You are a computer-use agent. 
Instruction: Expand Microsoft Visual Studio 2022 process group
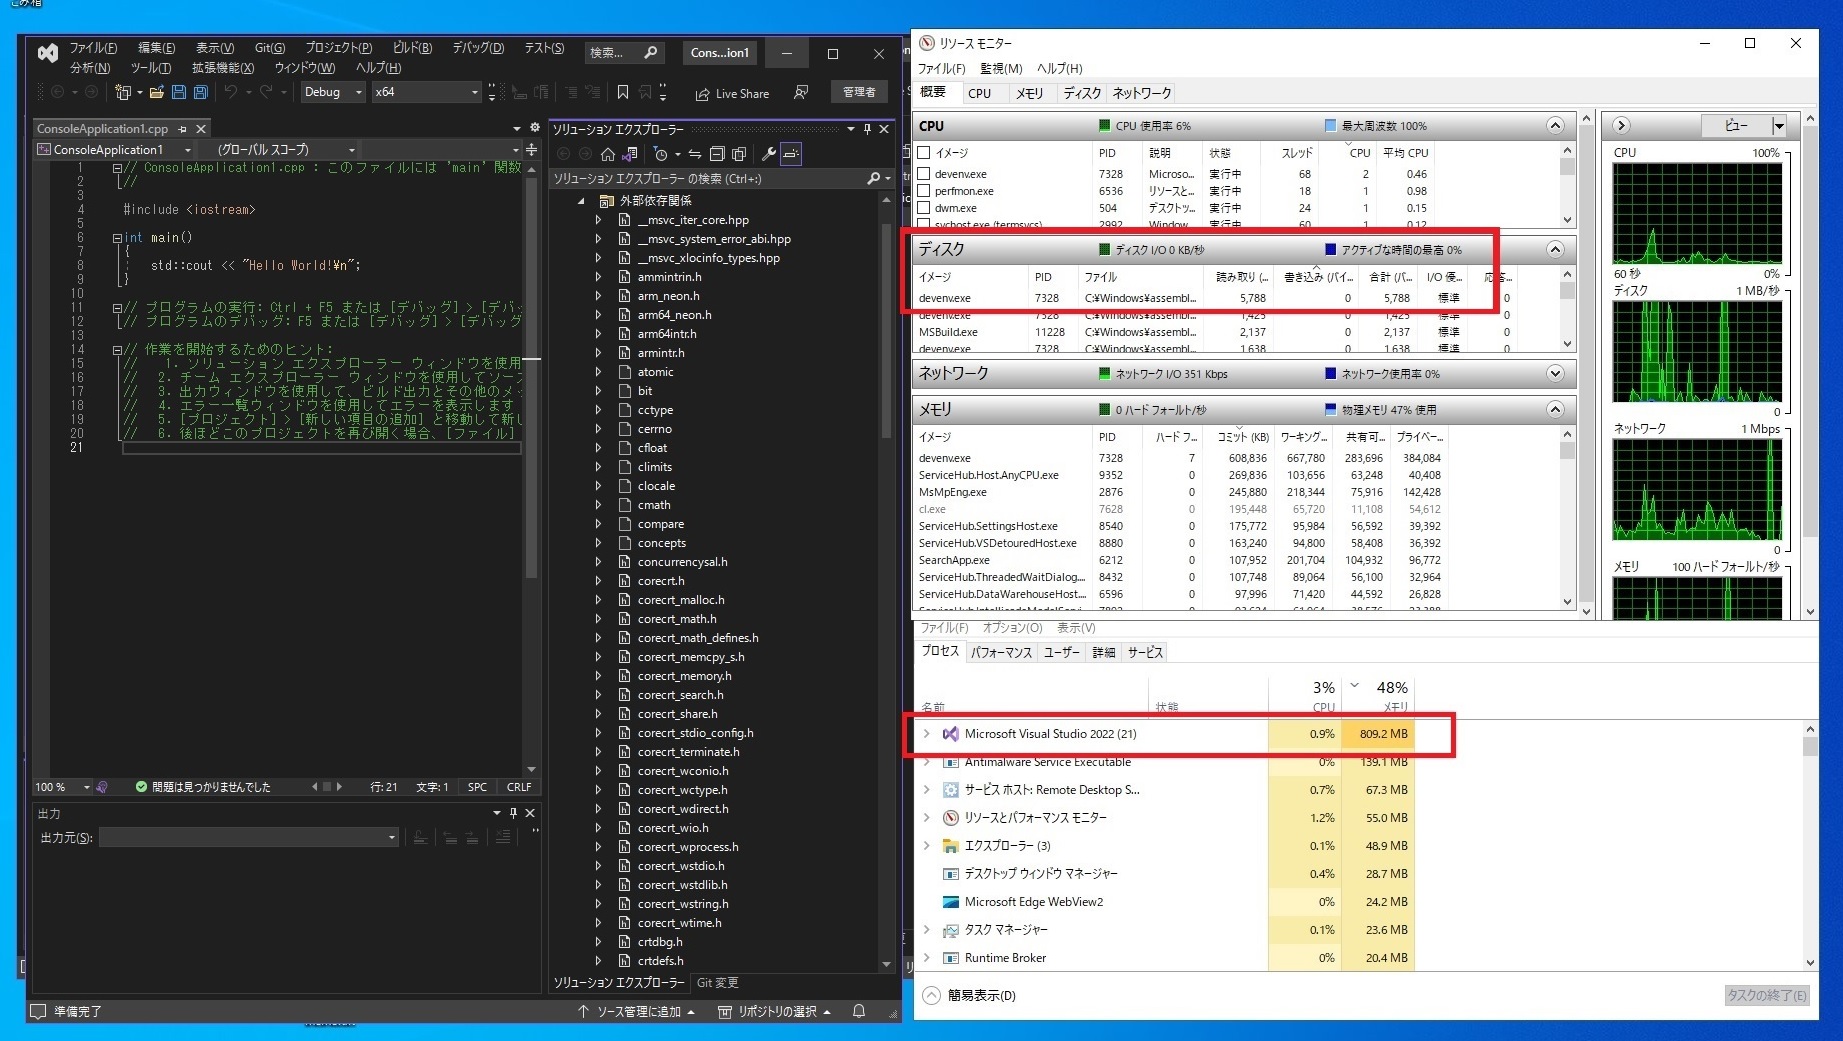926,734
